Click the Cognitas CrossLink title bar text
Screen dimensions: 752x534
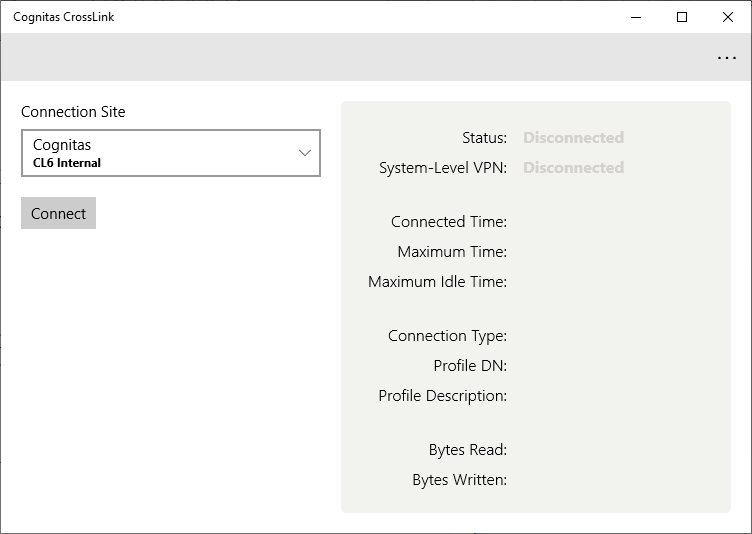click(x=63, y=17)
